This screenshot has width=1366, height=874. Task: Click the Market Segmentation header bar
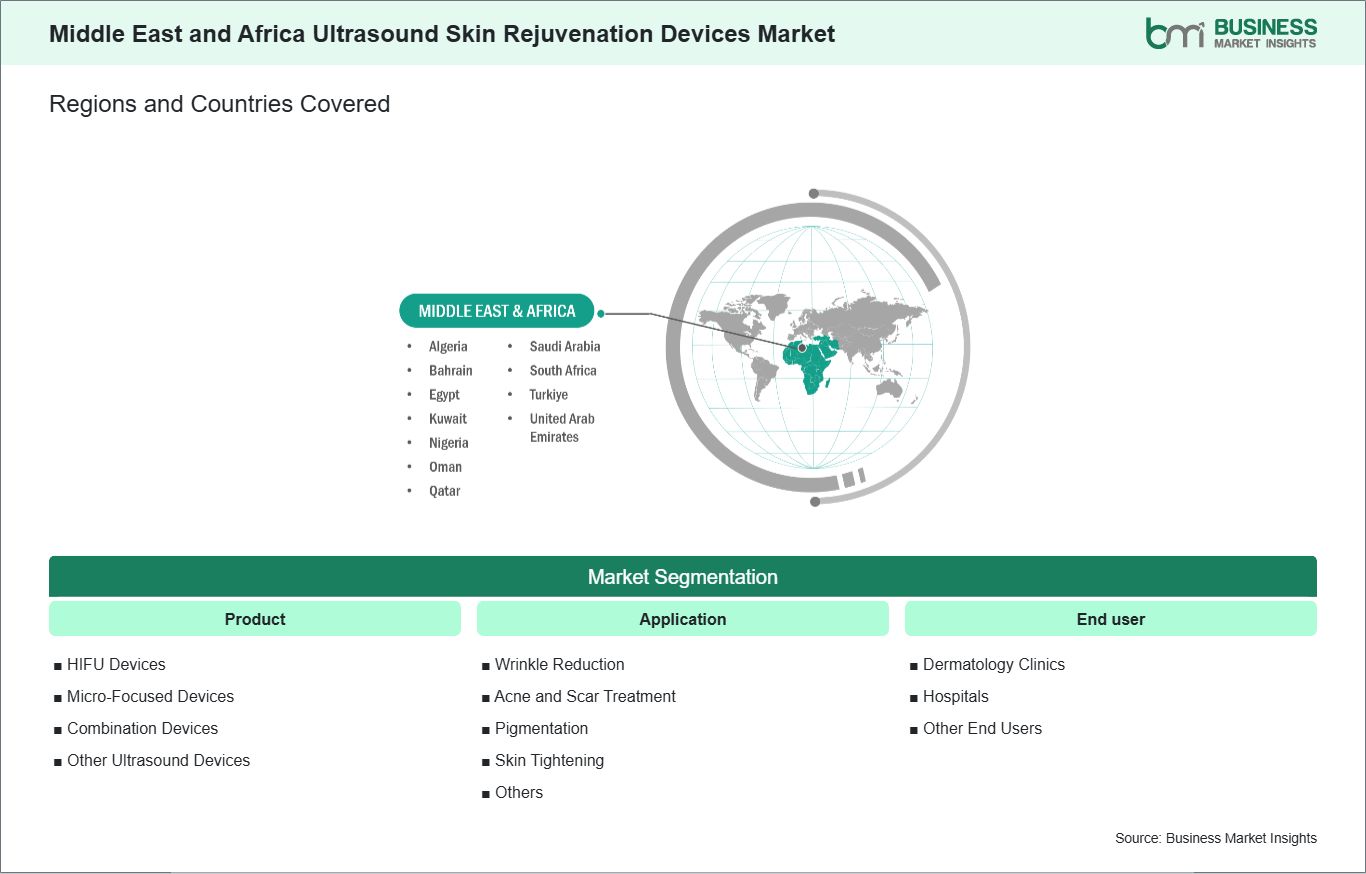click(683, 577)
